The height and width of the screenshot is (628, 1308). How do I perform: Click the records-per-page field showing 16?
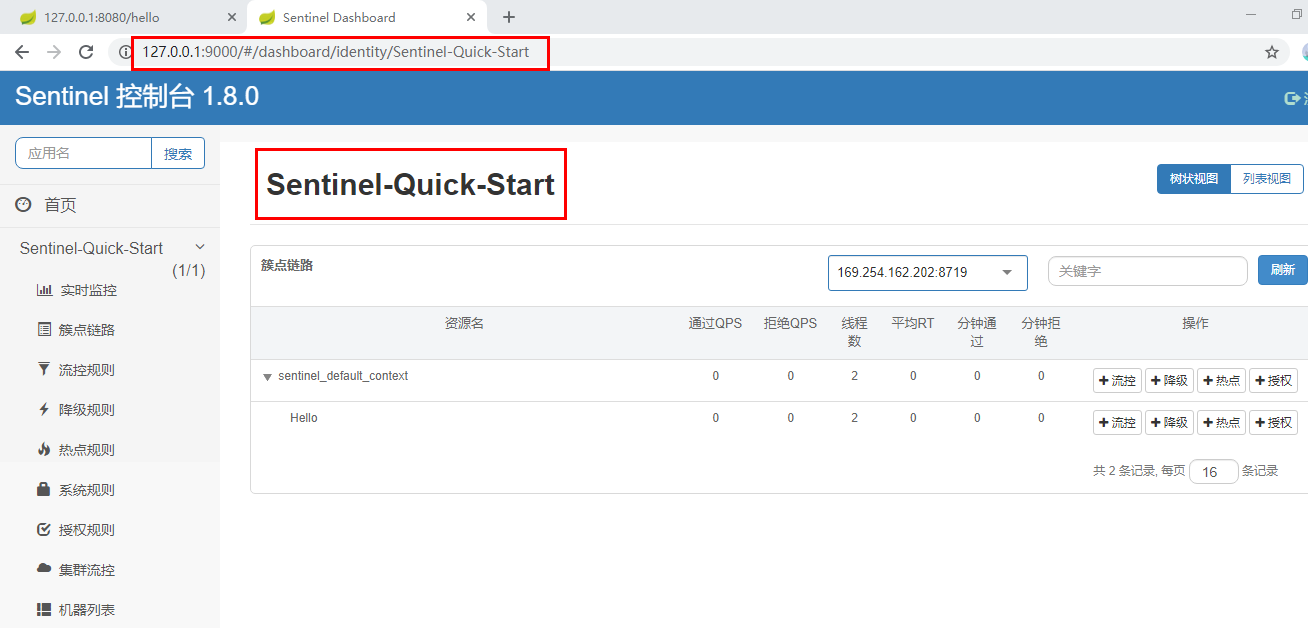1213,471
